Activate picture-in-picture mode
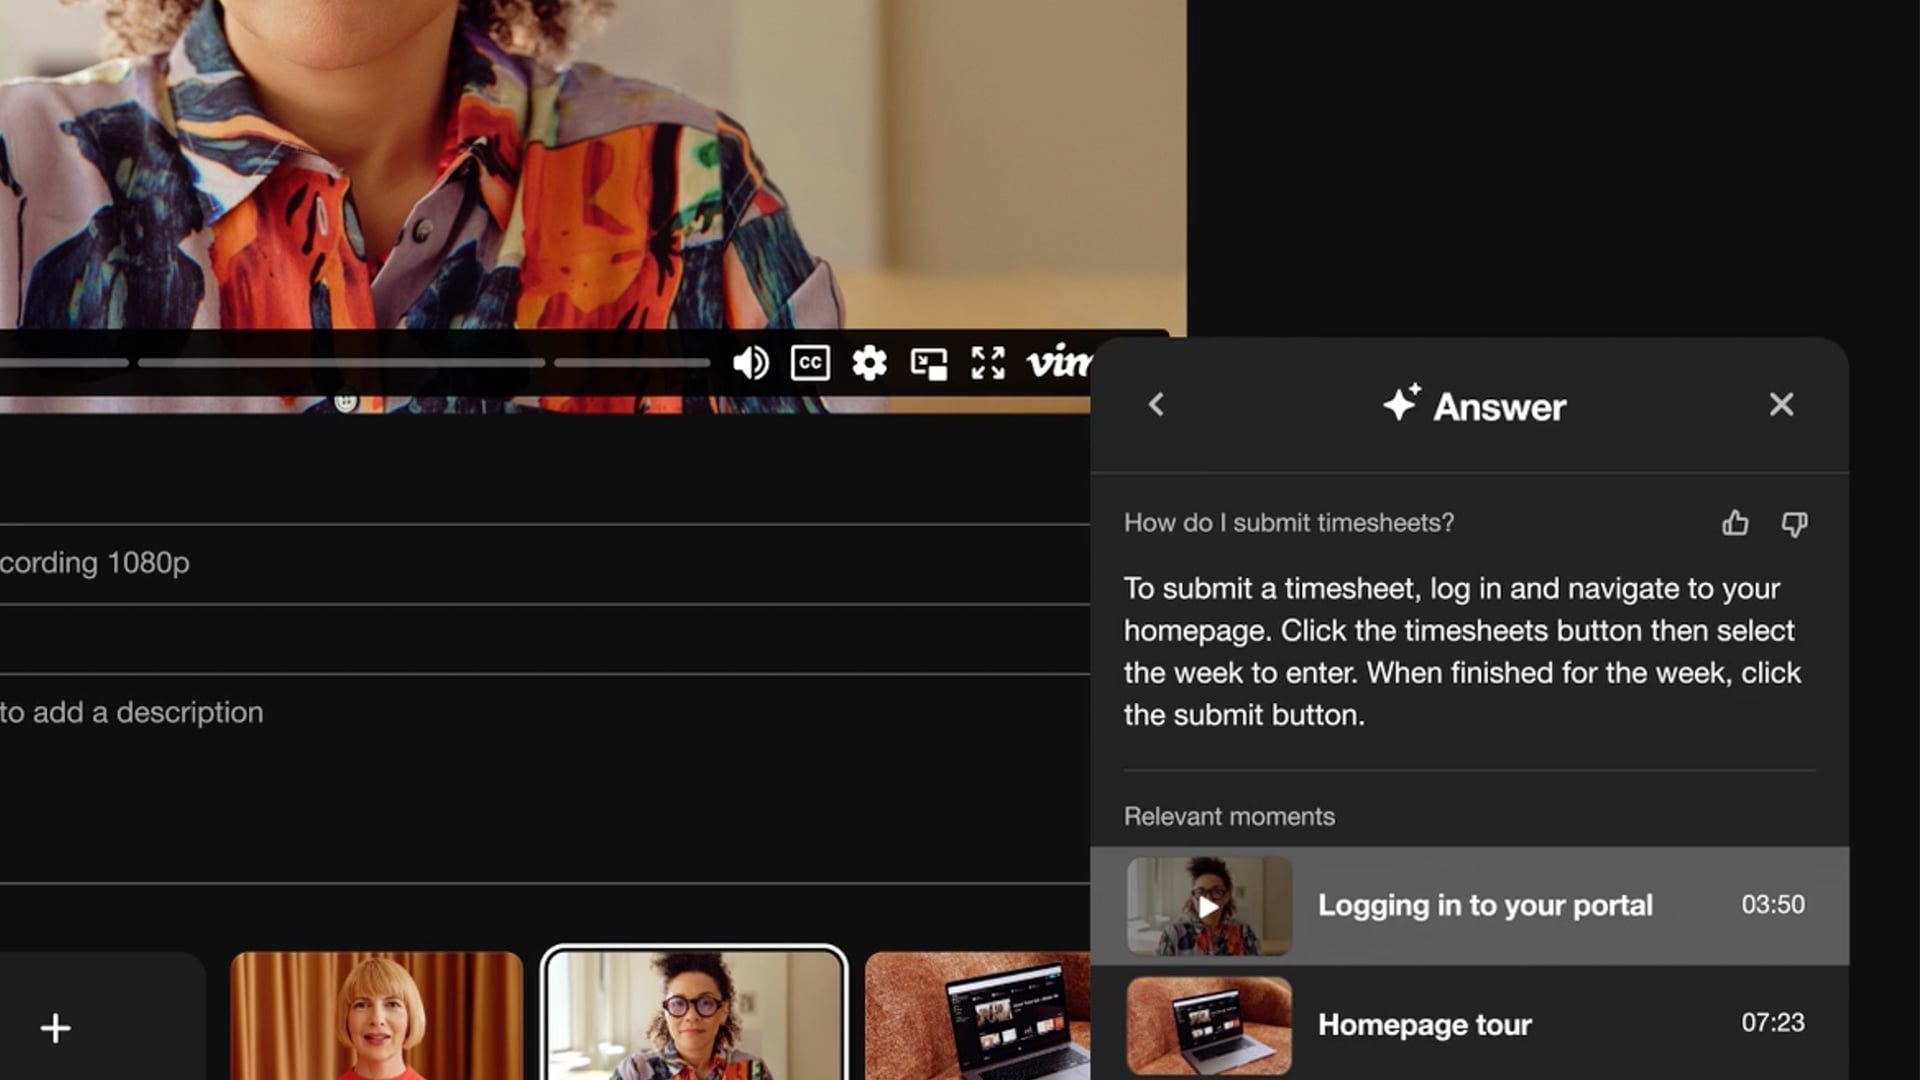1920x1080 pixels. point(929,363)
